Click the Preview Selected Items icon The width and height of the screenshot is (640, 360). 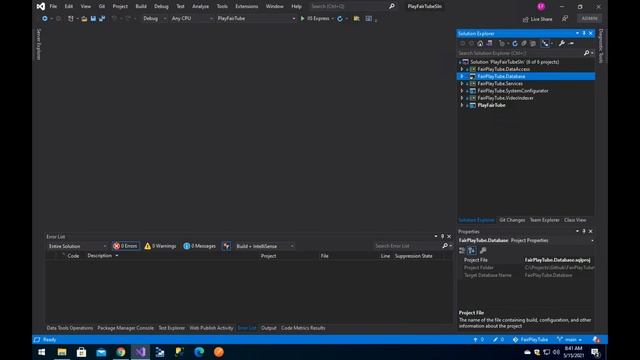pos(571,43)
